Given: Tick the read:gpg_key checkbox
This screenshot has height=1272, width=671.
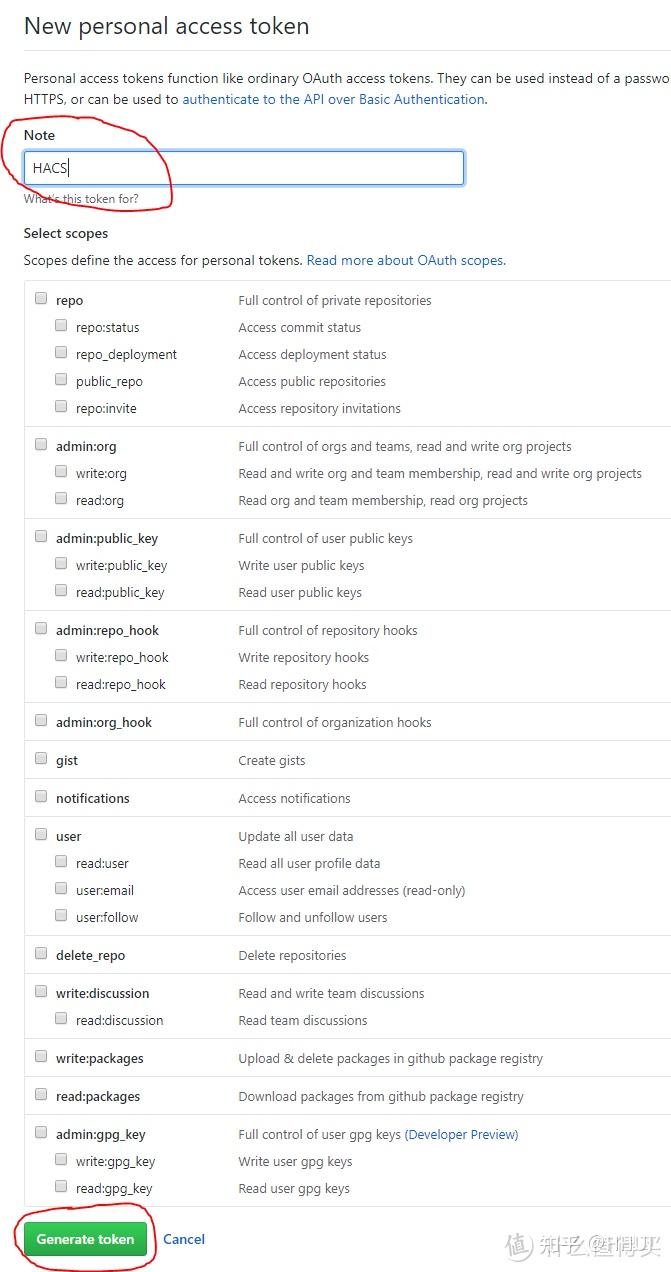Looking at the screenshot, I should pyautogui.click(x=61, y=1186).
